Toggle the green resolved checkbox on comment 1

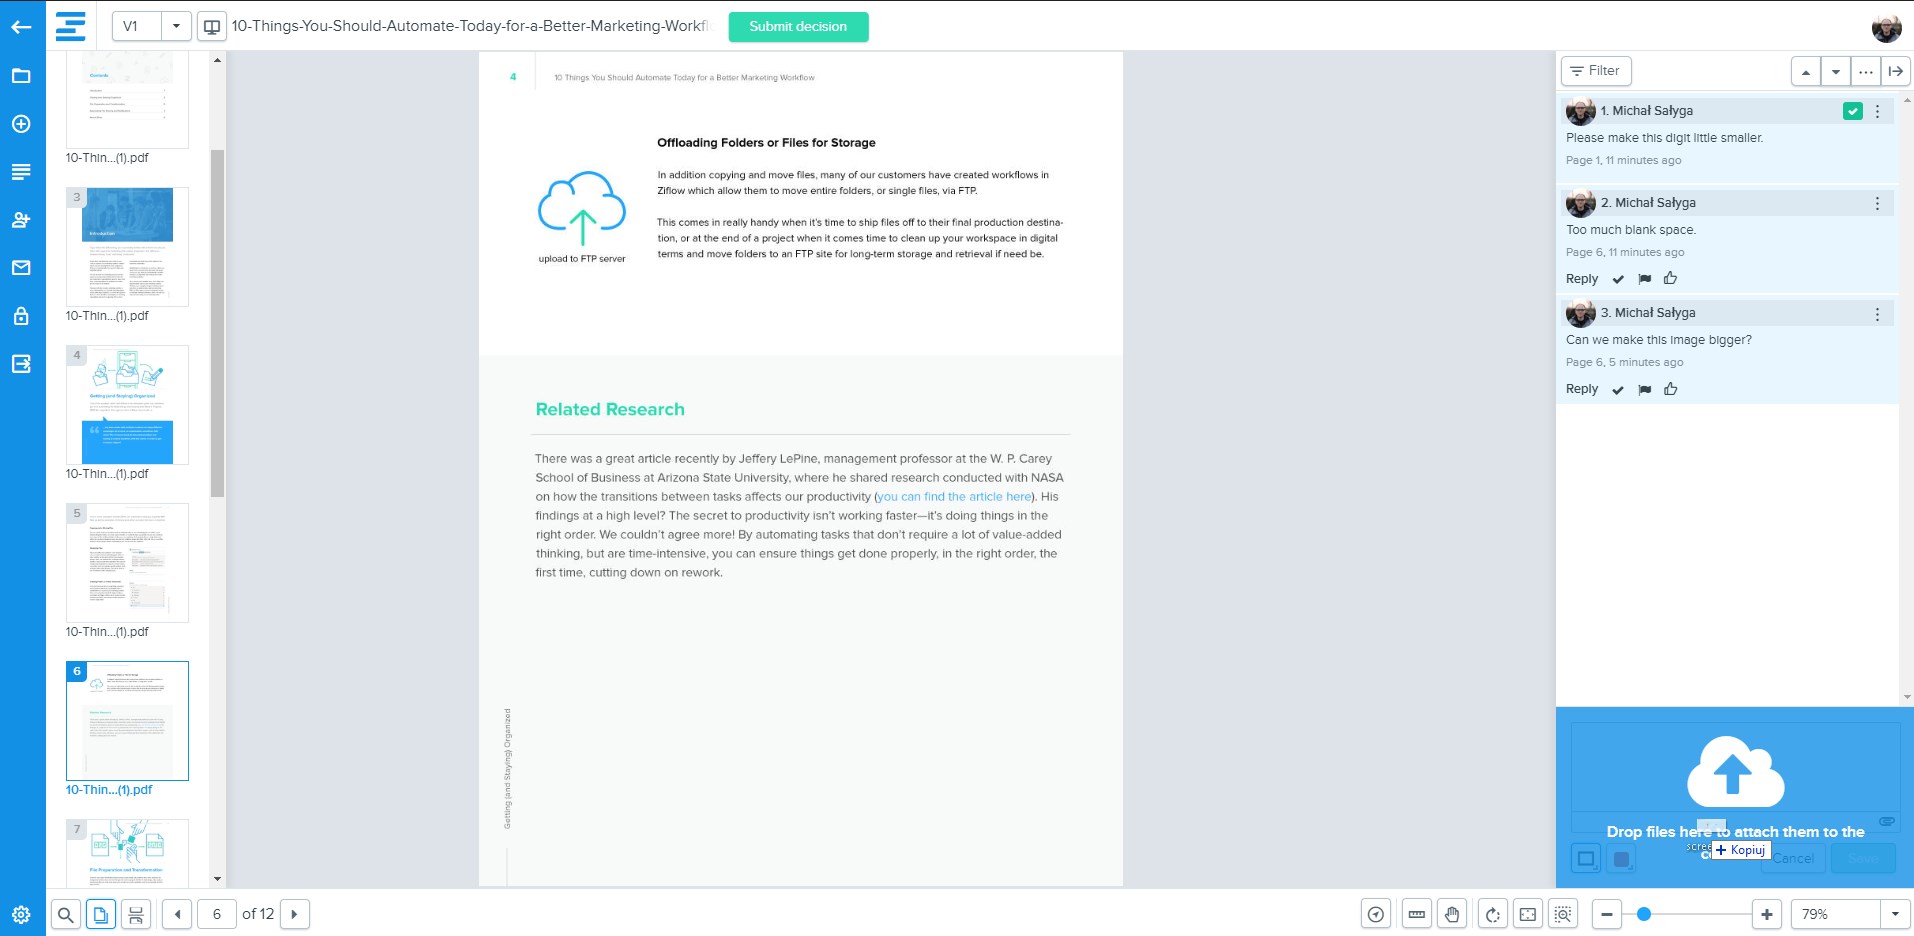(x=1852, y=111)
